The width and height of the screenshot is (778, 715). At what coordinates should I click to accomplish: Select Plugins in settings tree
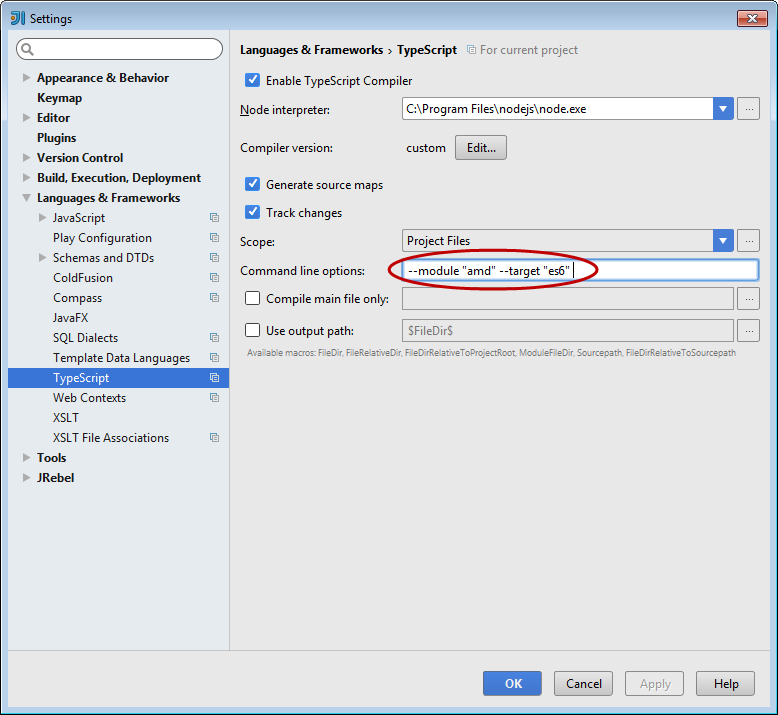pos(57,138)
